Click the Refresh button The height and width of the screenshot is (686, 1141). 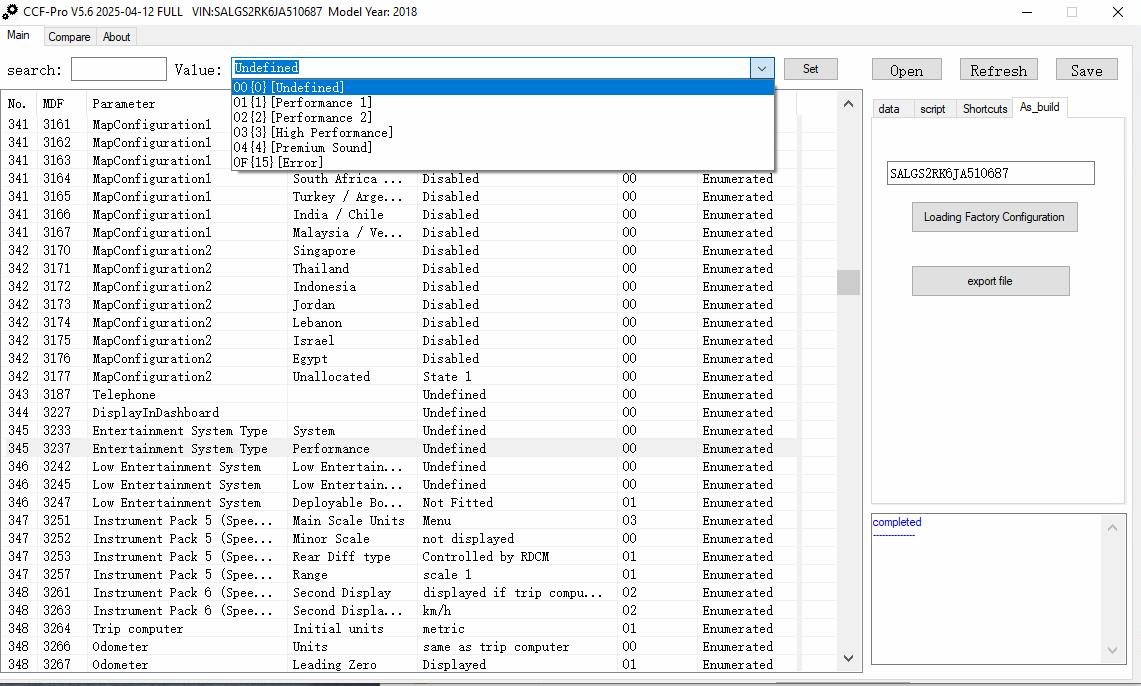coord(998,70)
